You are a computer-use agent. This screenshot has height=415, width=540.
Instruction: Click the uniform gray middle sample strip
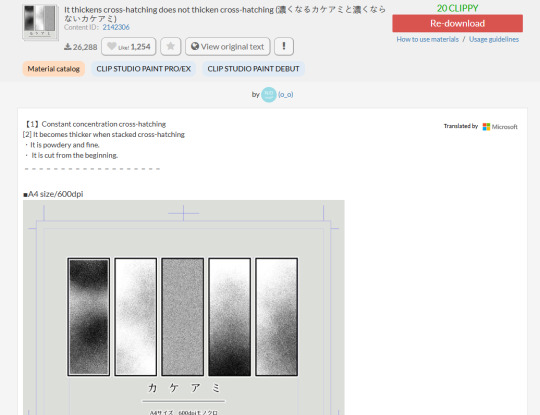tap(183, 317)
